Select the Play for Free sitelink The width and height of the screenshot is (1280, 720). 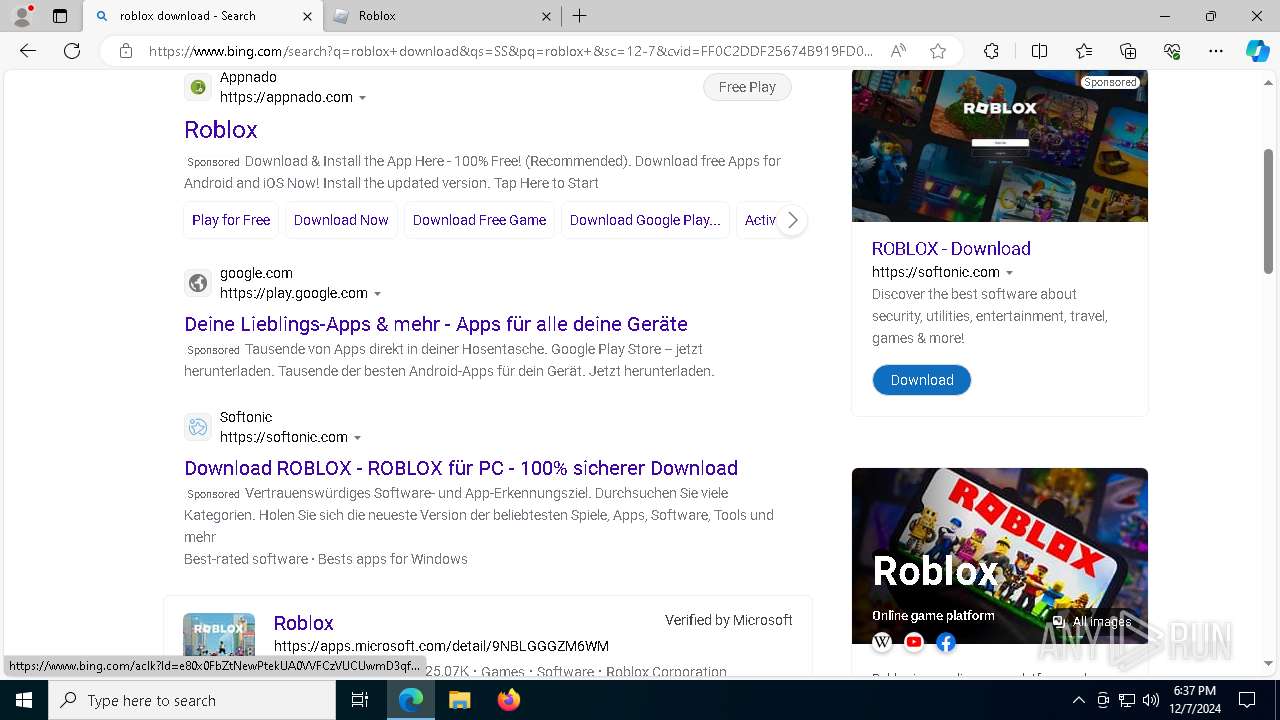point(231,220)
